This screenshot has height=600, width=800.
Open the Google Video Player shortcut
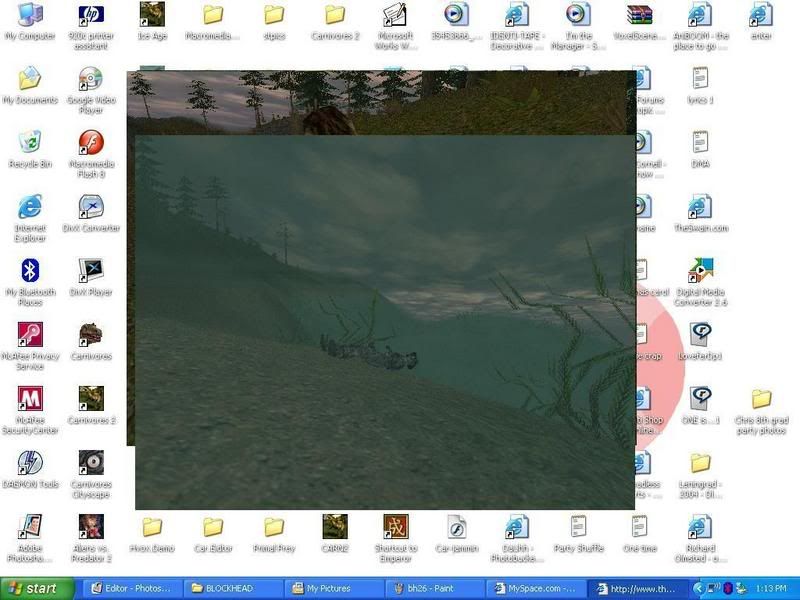tap(91, 79)
